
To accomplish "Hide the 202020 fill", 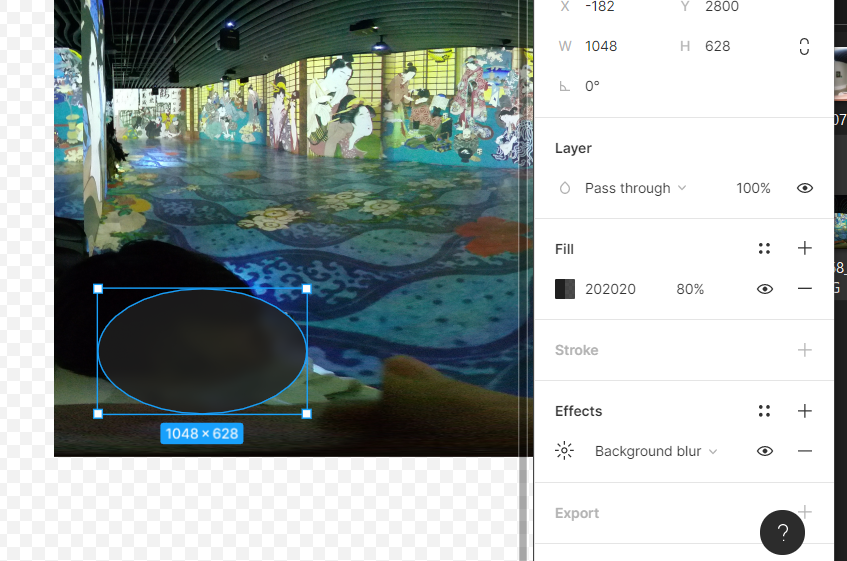I will tap(764, 289).
